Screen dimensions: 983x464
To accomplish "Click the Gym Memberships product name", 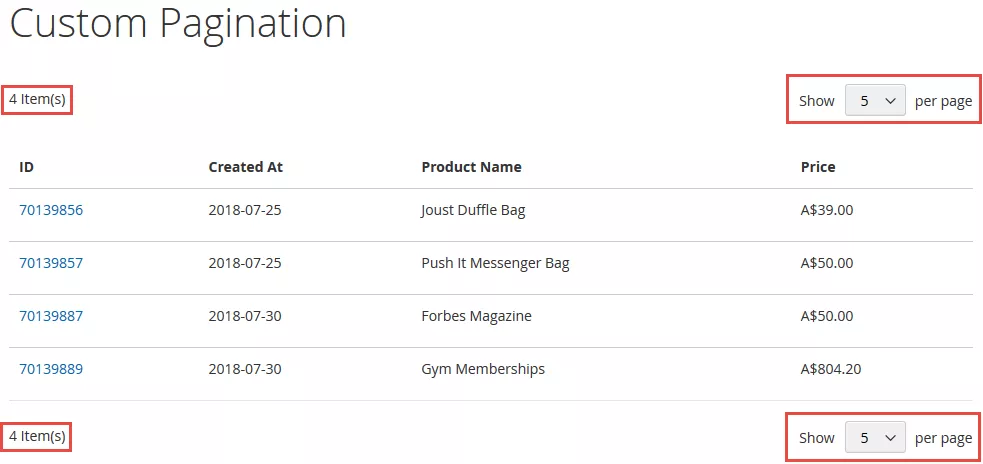I will click(x=483, y=369).
